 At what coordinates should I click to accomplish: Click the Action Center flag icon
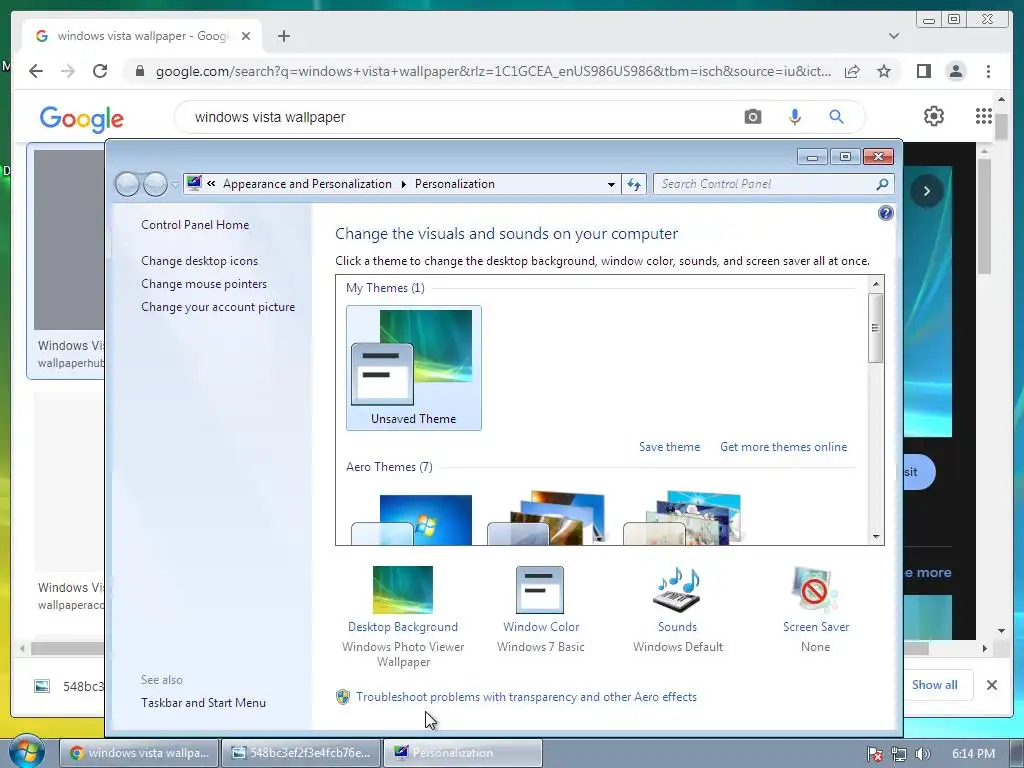tap(875, 754)
